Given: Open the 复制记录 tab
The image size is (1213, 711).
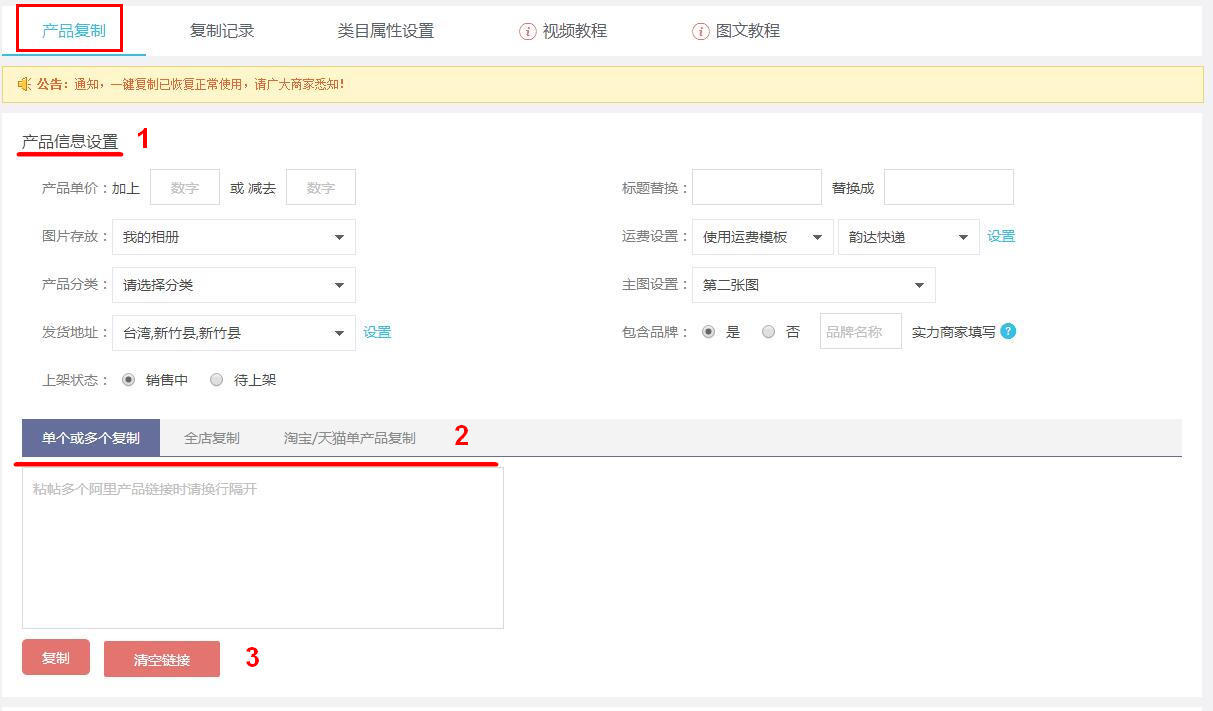Looking at the screenshot, I should click(x=222, y=31).
